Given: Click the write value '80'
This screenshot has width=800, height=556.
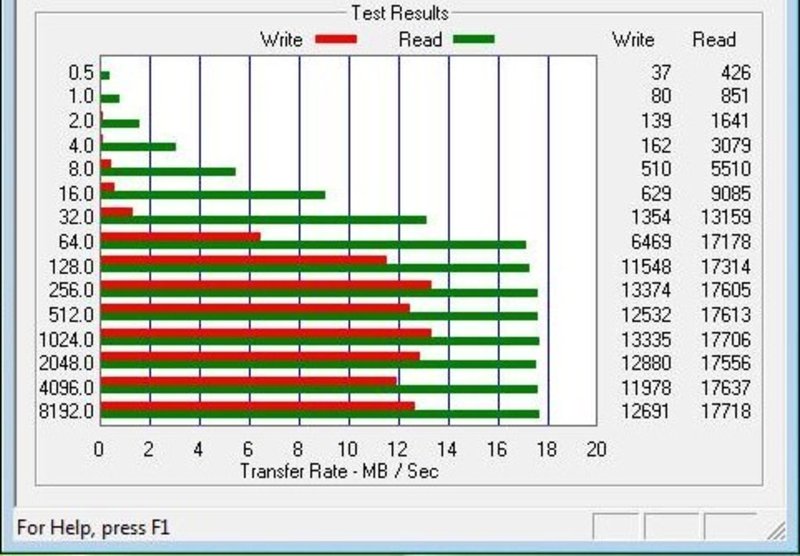Looking at the screenshot, I should coord(661,96).
